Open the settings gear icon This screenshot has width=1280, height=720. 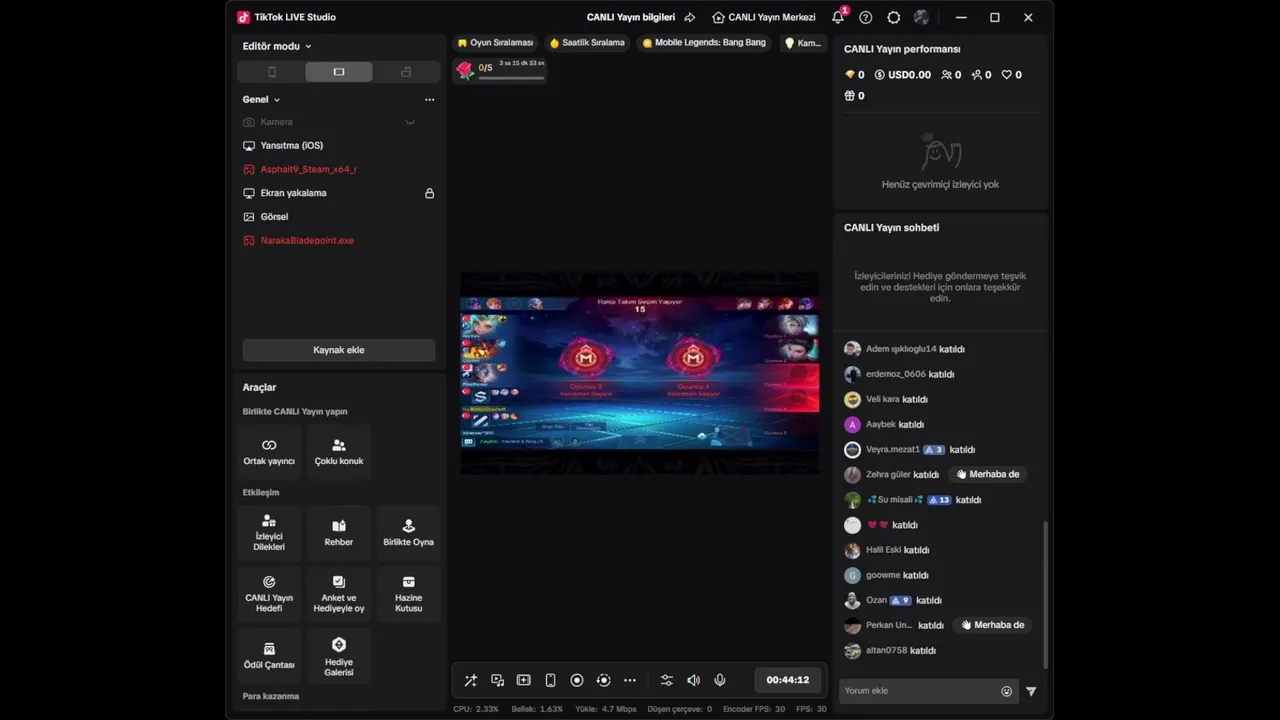(x=894, y=17)
